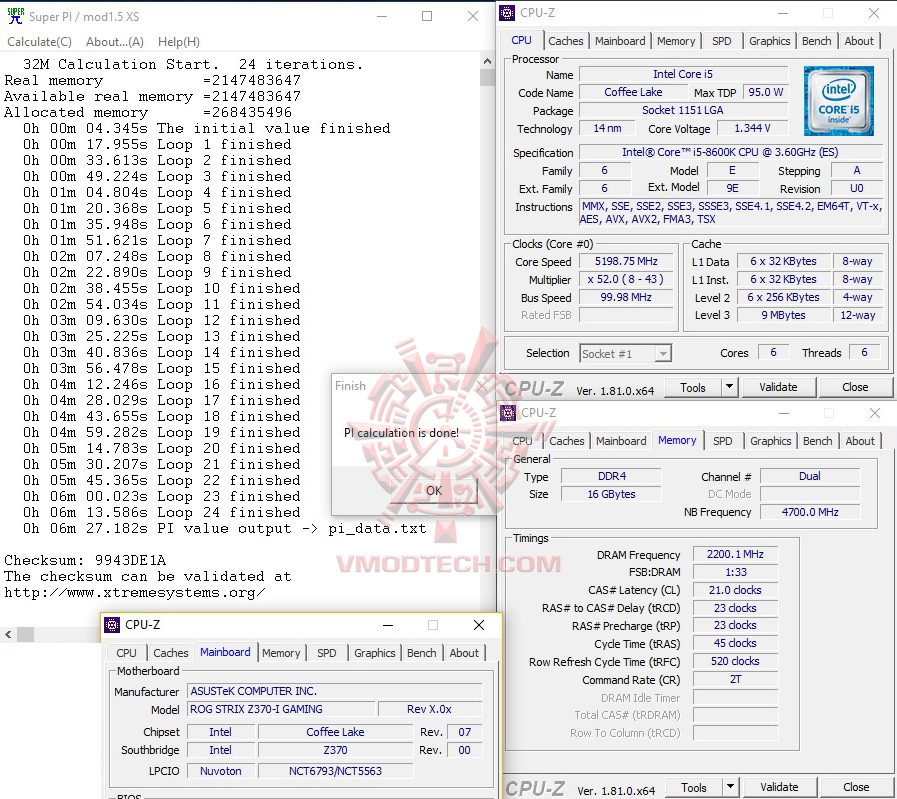897x799 pixels.
Task: Open Caches tab in the Memory CPU-Z window
Action: [x=566, y=441]
